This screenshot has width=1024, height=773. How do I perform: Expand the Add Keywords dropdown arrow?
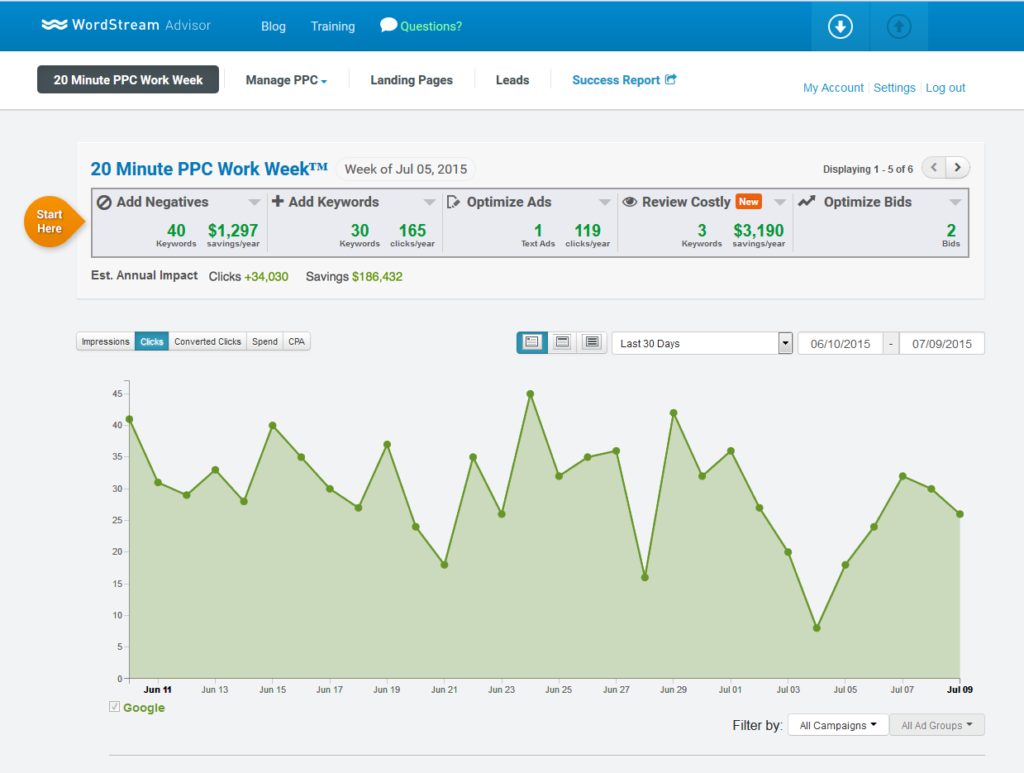(429, 202)
